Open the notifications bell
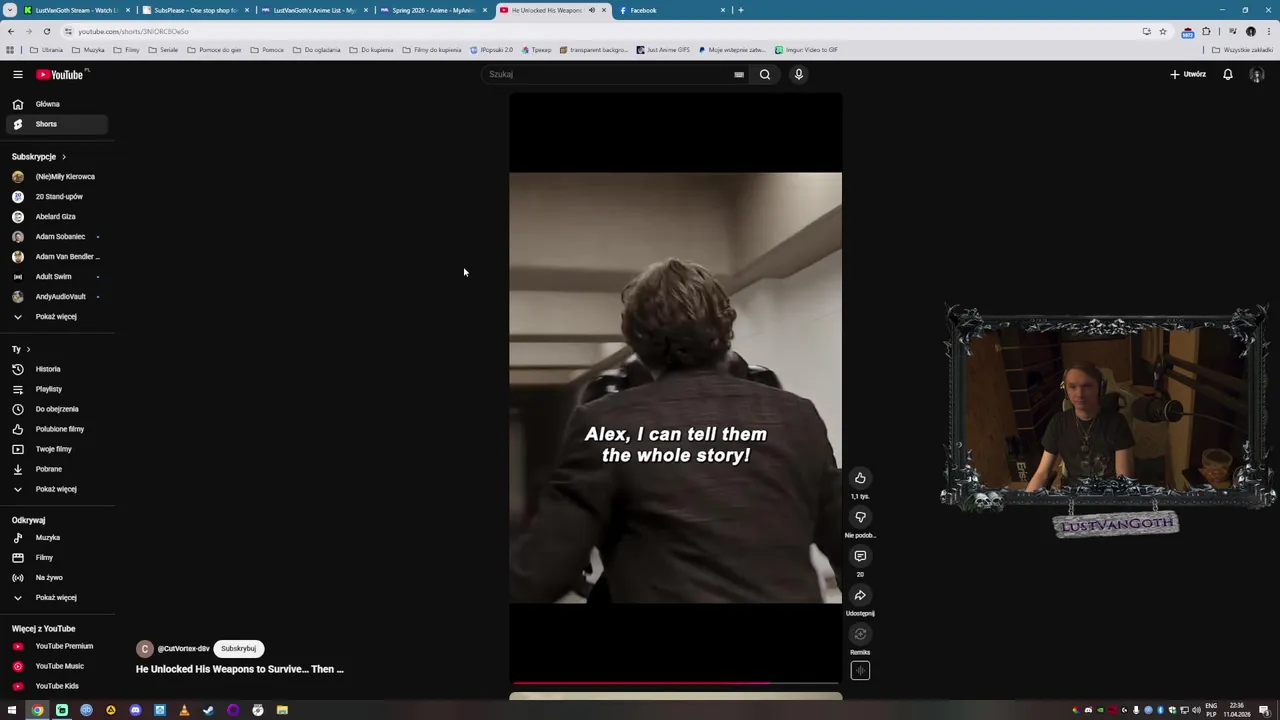The height and width of the screenshot is (720, 1280). pyautogui.click(x=1227, y=74)
